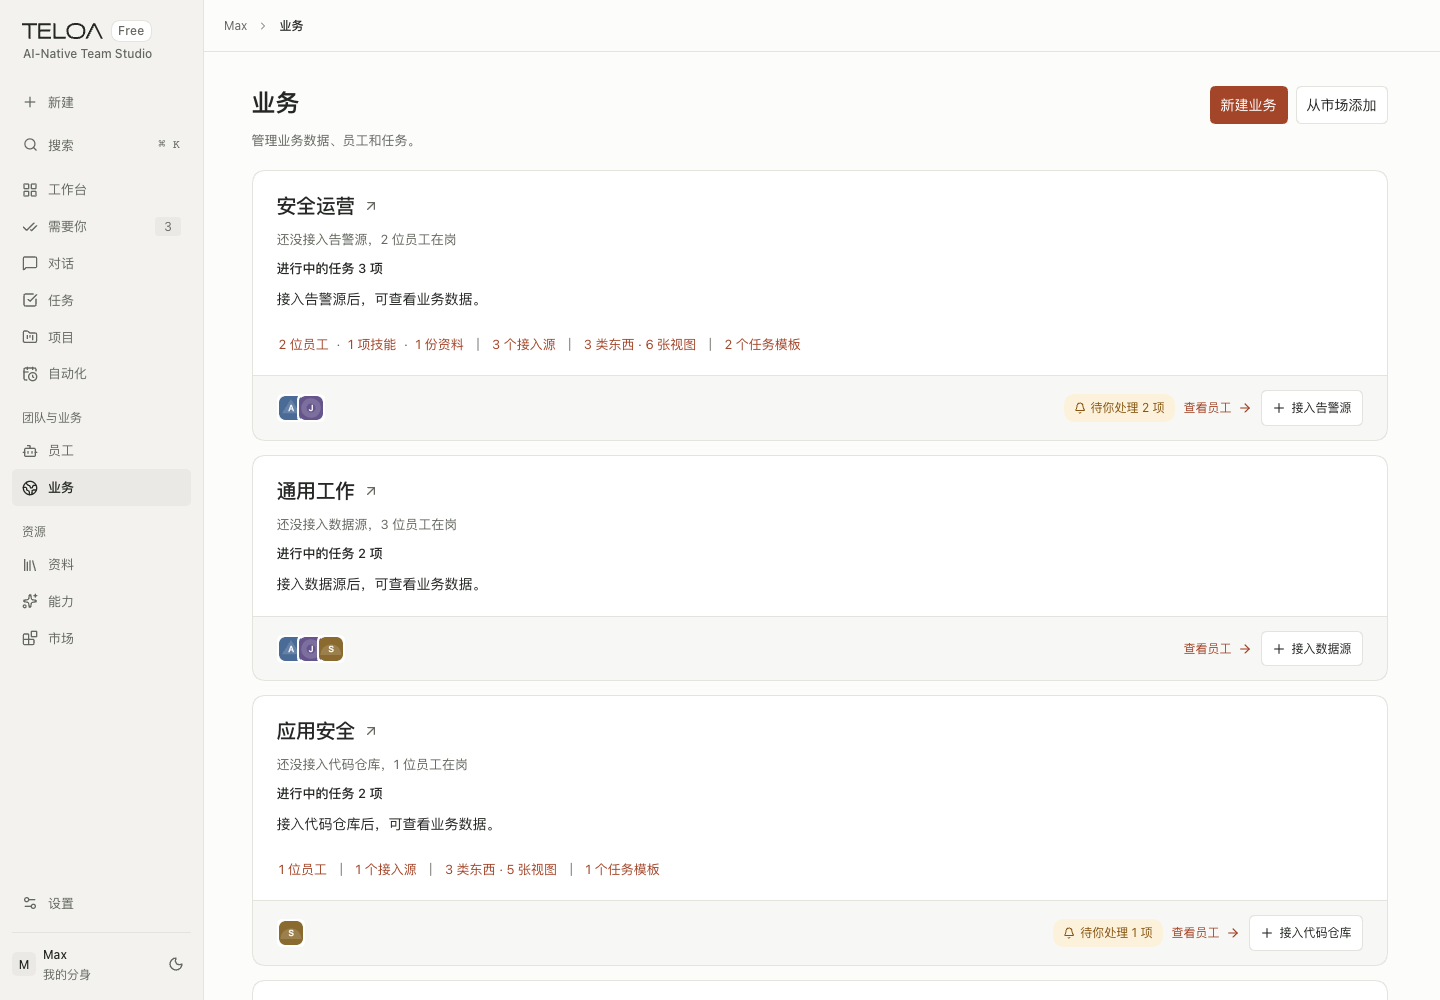Click the 工作台 grid icon
Image resolution: width=1440 pixels, height=1000 pixels.
(x=30, y=189)
